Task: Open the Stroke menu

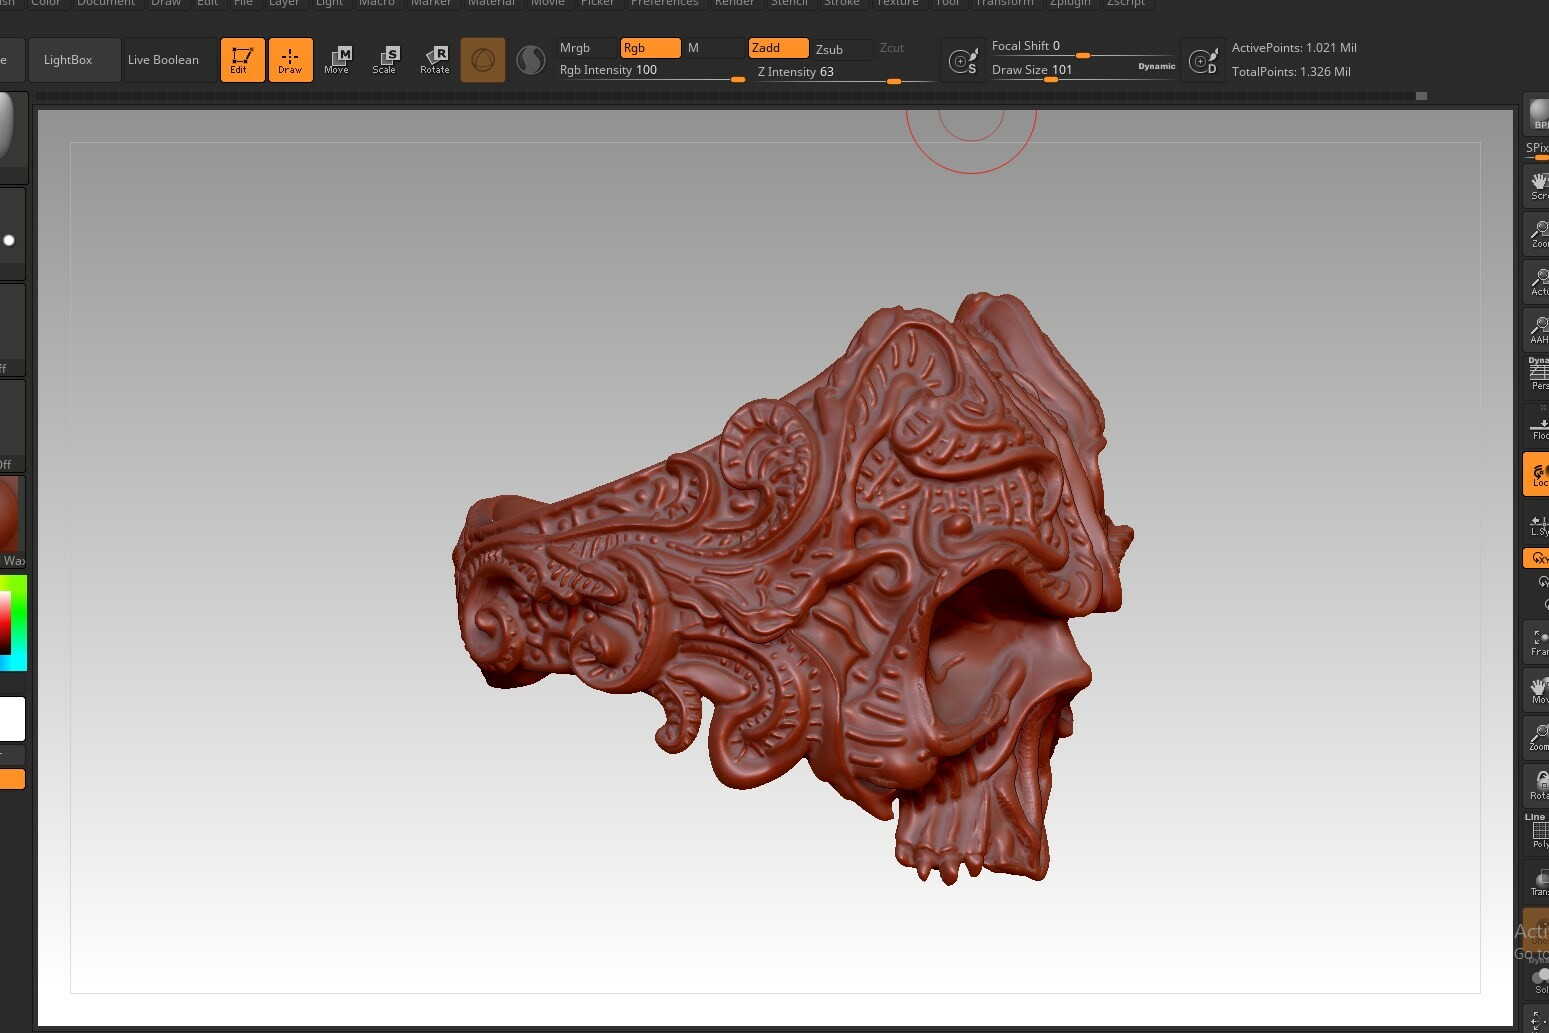Action: click(x=842, y=4)
